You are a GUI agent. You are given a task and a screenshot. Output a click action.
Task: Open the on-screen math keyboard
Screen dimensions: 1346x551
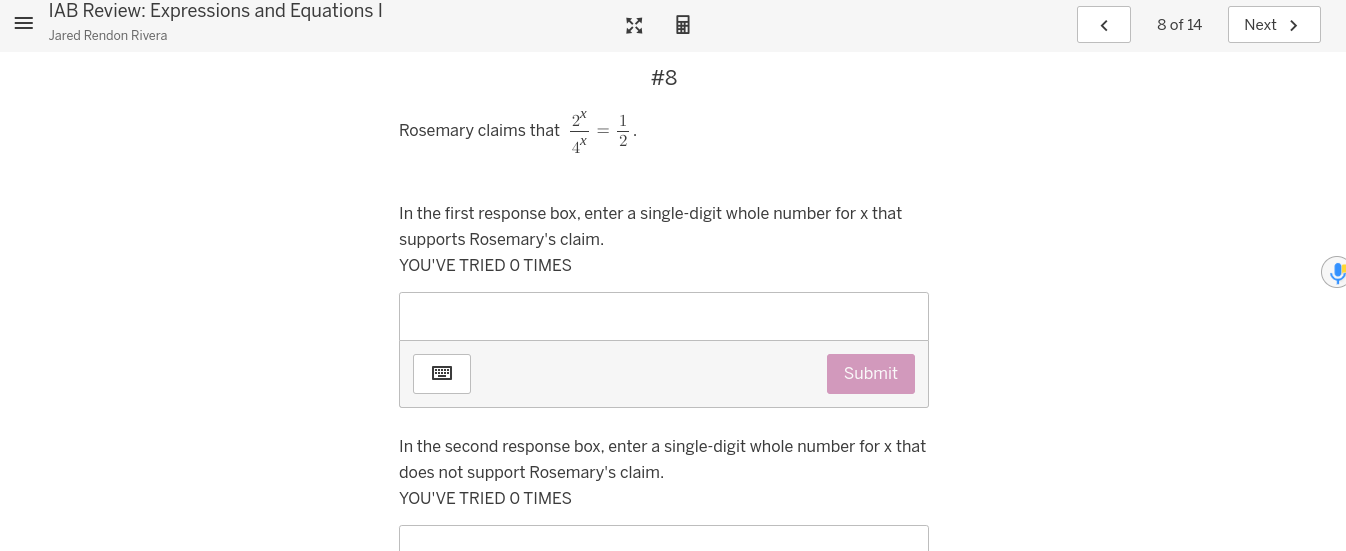[x=441, y=374]
